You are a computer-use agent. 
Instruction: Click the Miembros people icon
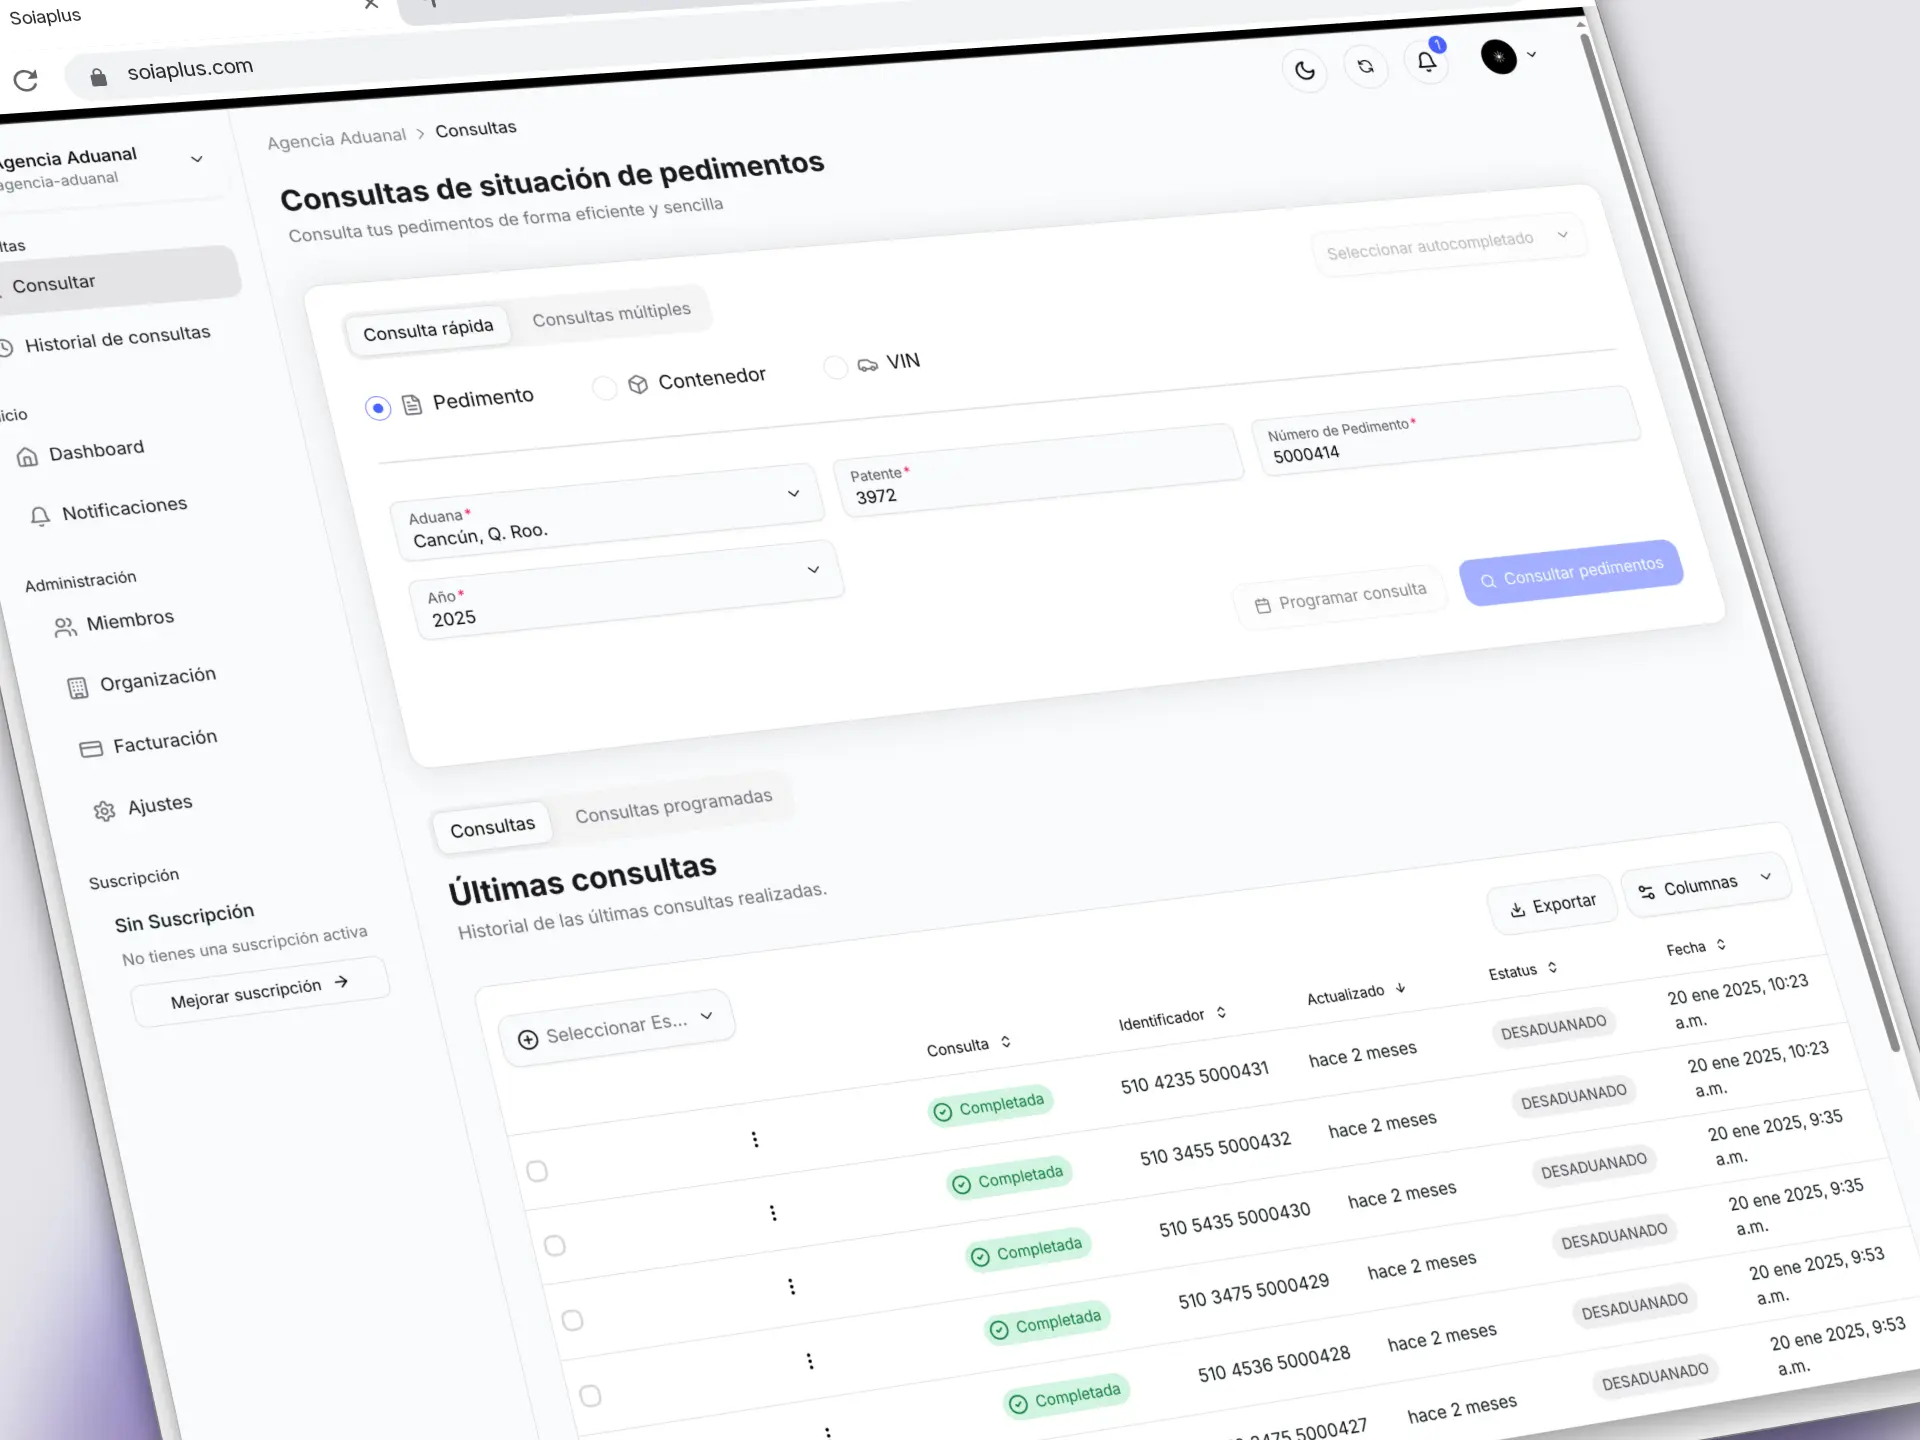[65, 627]
